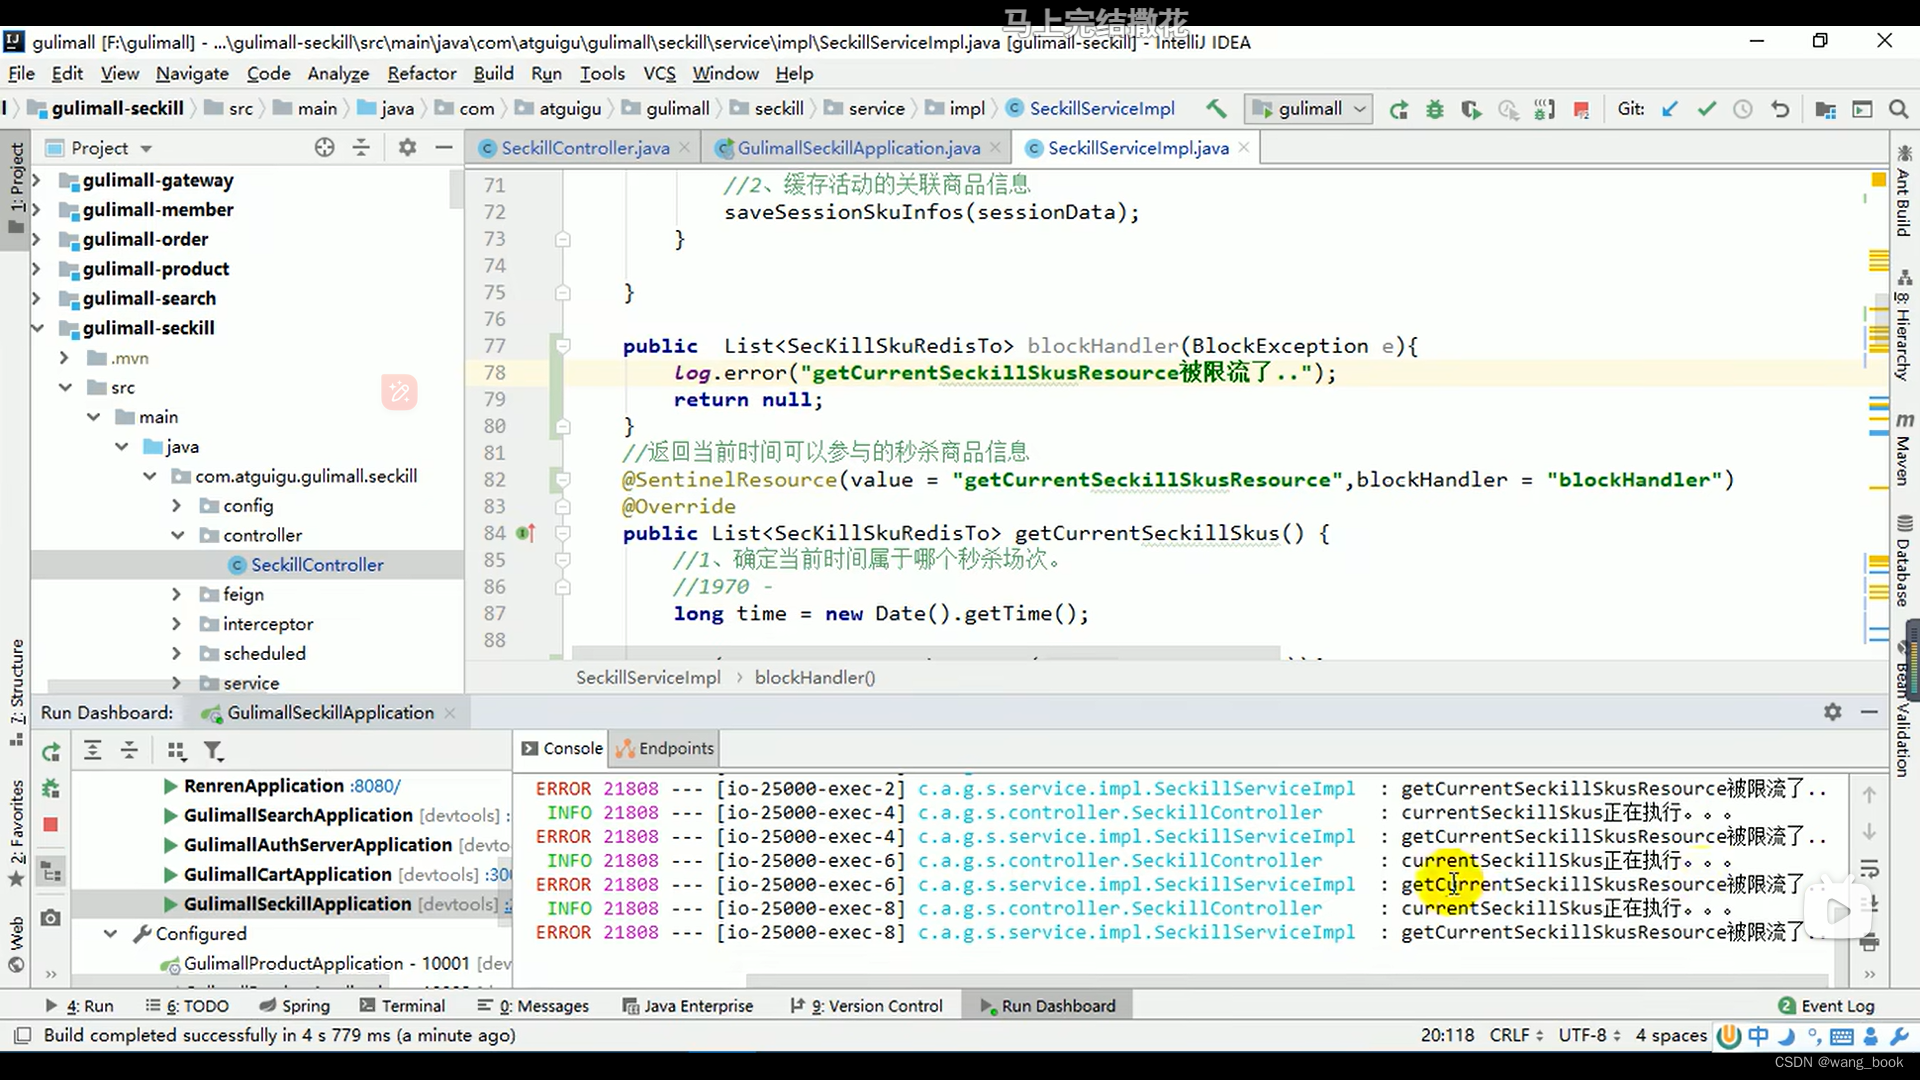Open the Event Log button
This screenshot has width=1920, height=1080.
1826,1006
